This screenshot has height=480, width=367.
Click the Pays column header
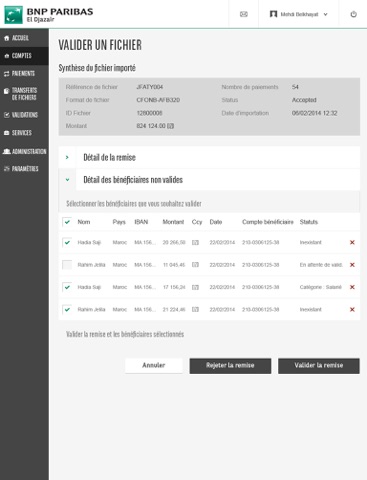[119, 222]
